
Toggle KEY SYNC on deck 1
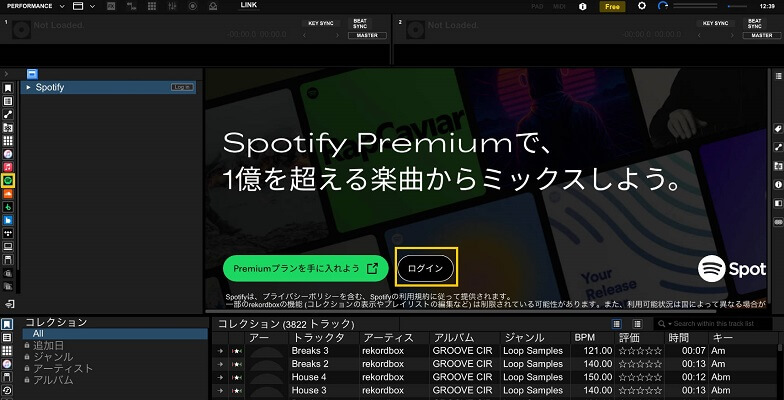pyautogui.click(x=320, y=23)
